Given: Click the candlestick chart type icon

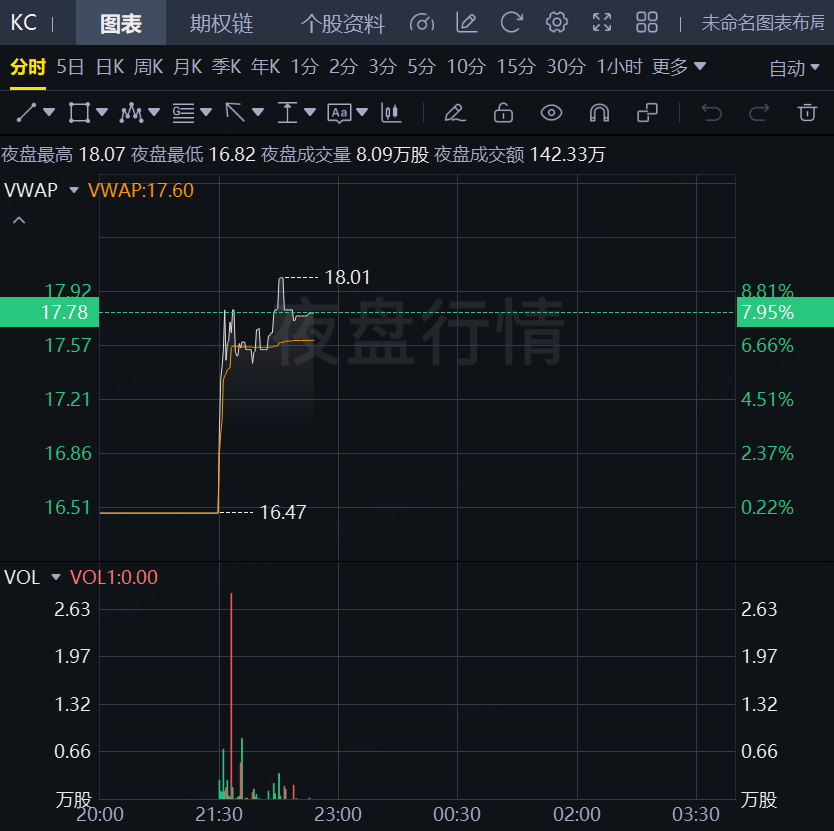Looking at the screenshot, I should 391,112.
